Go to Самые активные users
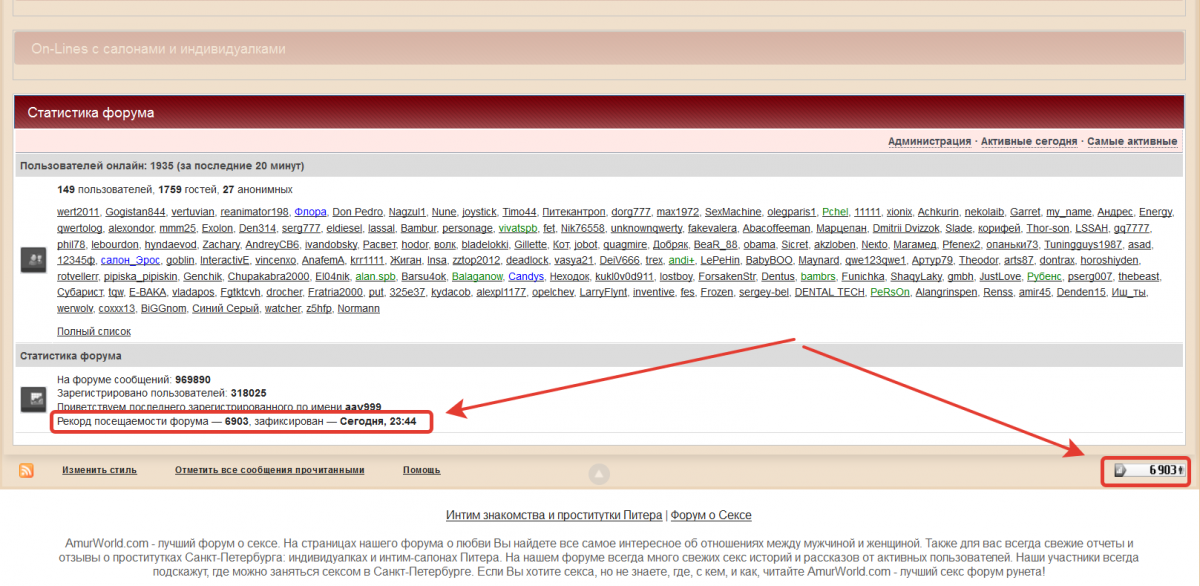This screenshot has height=586, width=1200. (x=1132, y=142)
